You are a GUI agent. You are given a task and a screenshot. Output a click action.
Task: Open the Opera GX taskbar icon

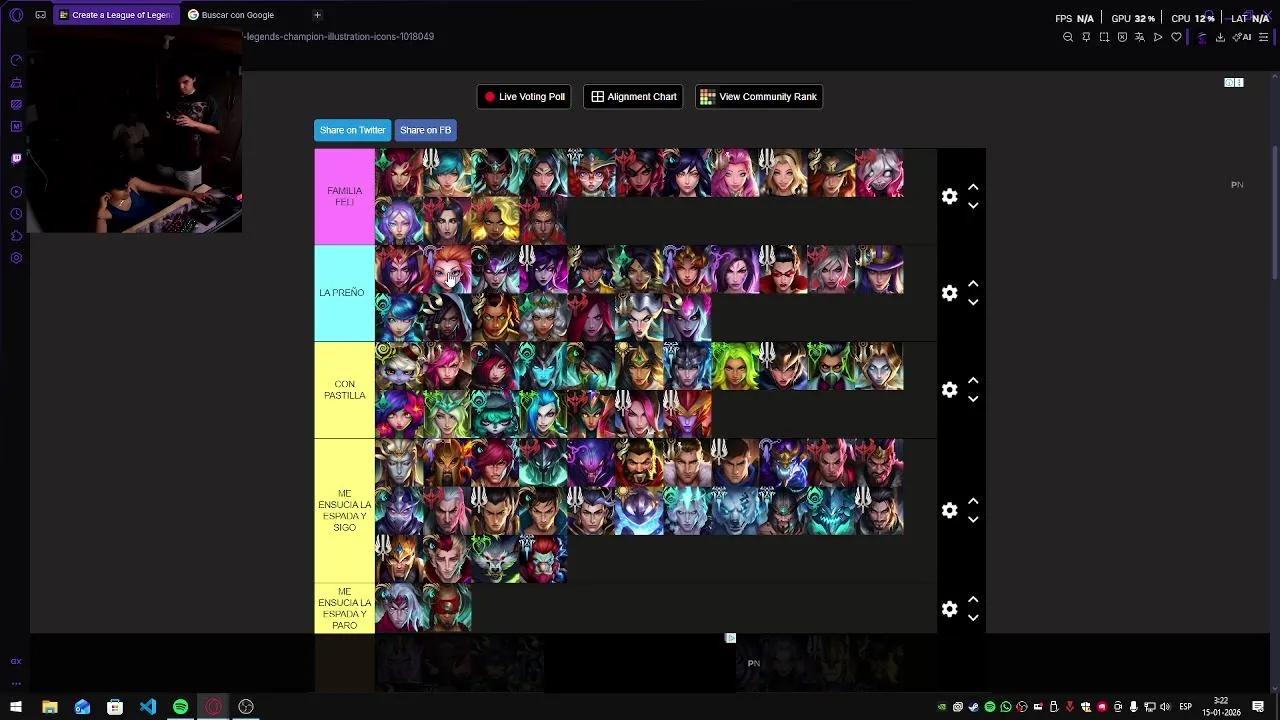pyautogui.click(x=214, y=707)
